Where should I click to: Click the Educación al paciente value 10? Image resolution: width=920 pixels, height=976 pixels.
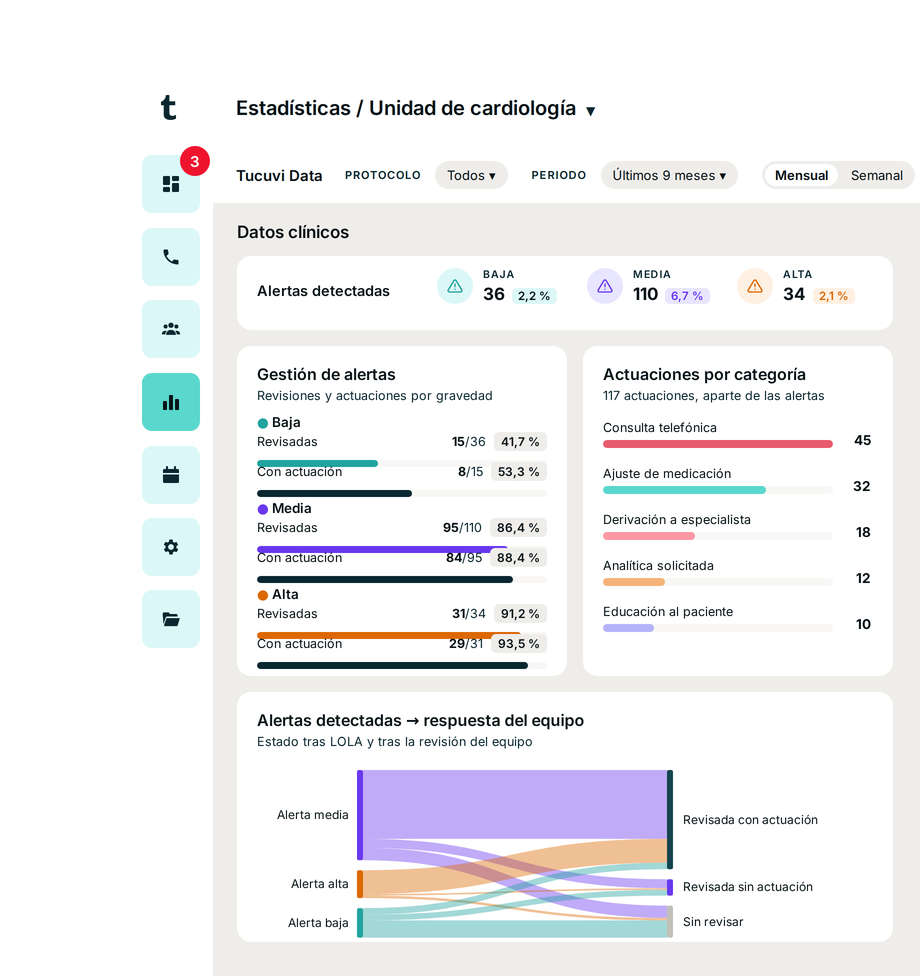pyautogui.click(x=863, y=625)
